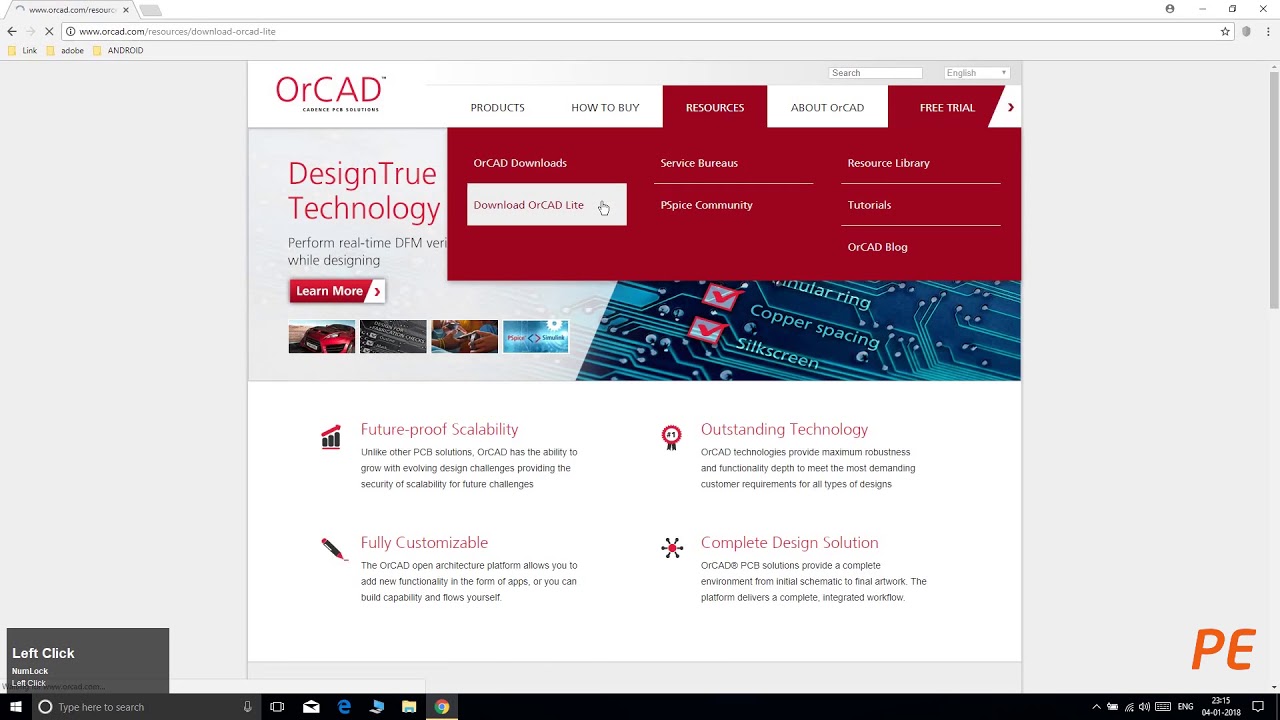Click the OrCAD logo
The width and height of the screenshot is (1280, 720).
(330, 93)
